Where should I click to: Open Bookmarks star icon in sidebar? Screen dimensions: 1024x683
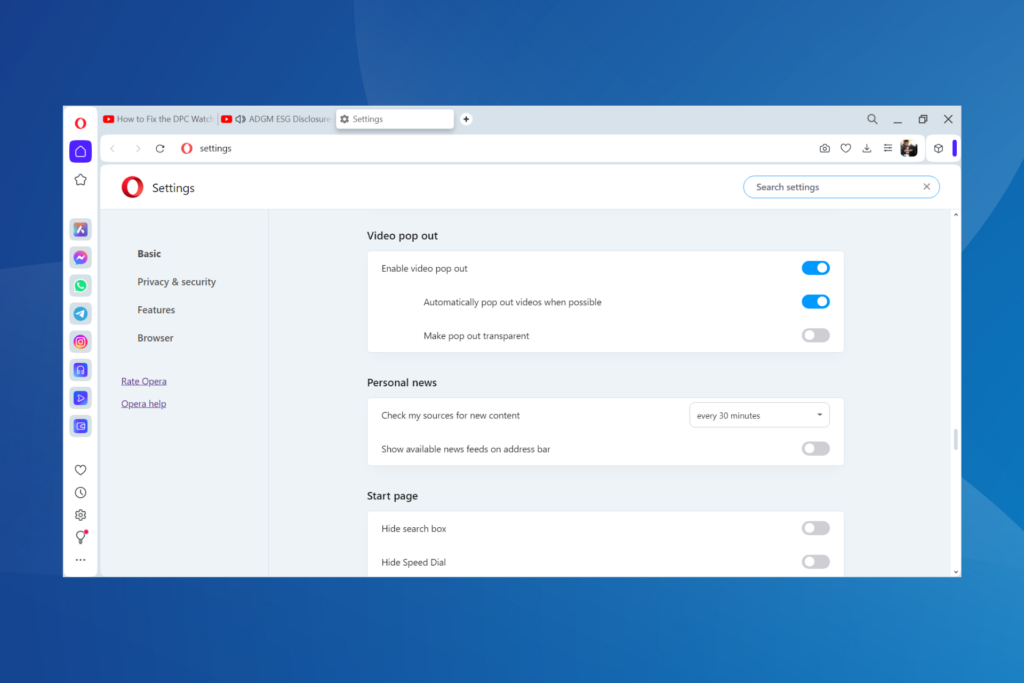tap(80, 180)
